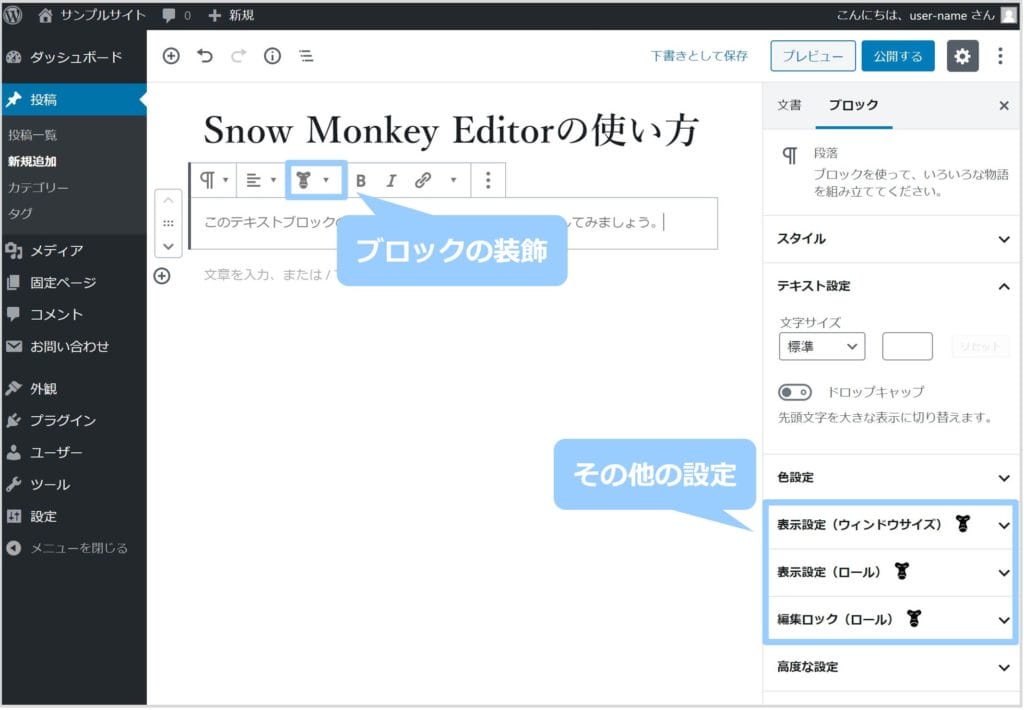Switch to the 文書 tab

[789, 105]
